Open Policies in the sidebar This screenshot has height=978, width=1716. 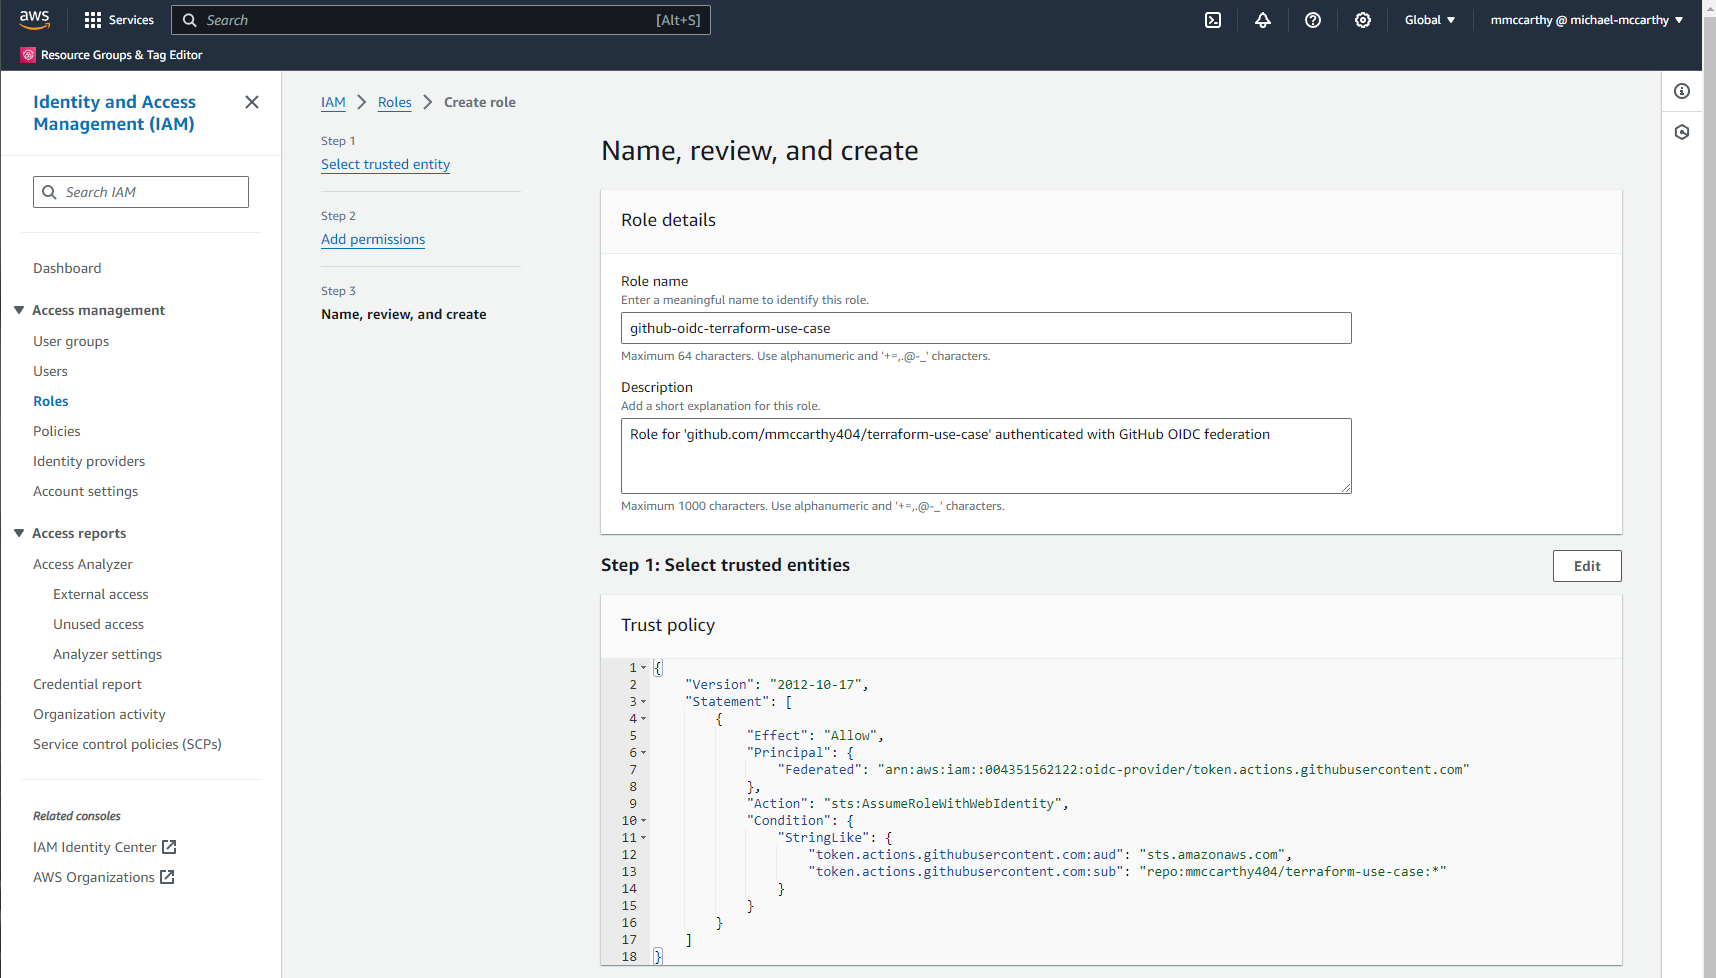[x=57, y=431]
